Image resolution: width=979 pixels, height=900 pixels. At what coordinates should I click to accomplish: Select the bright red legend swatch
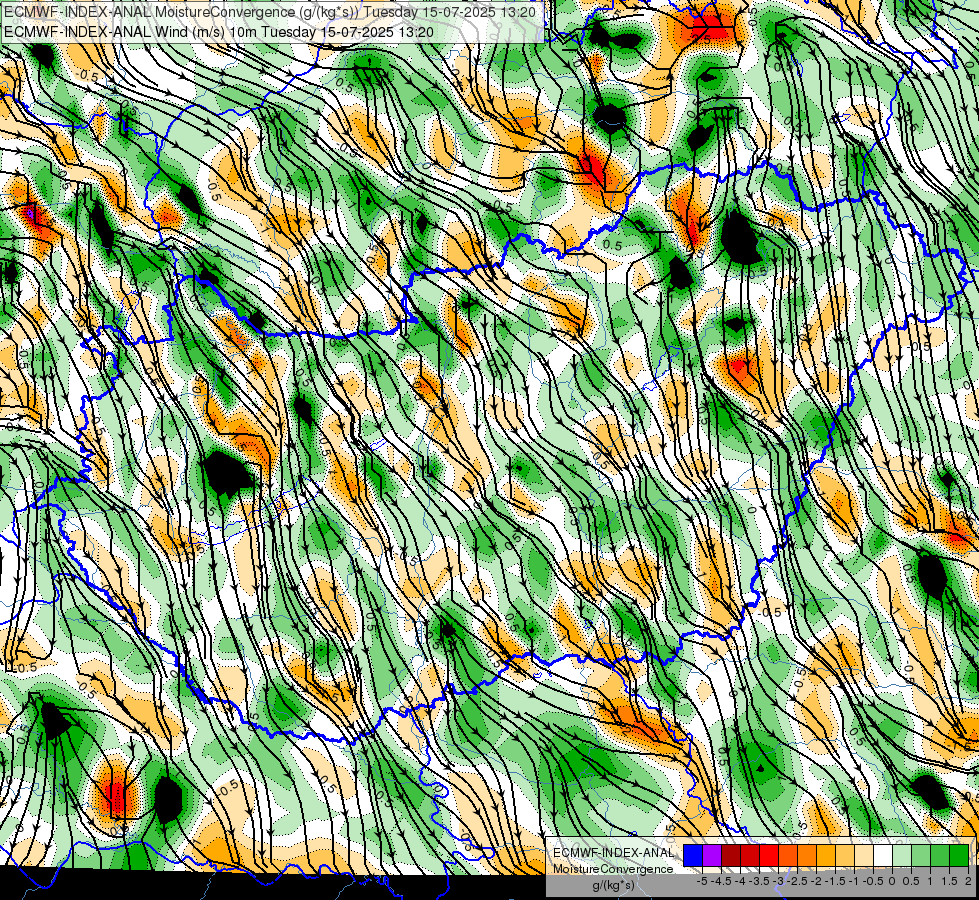(x=769, y=856)
